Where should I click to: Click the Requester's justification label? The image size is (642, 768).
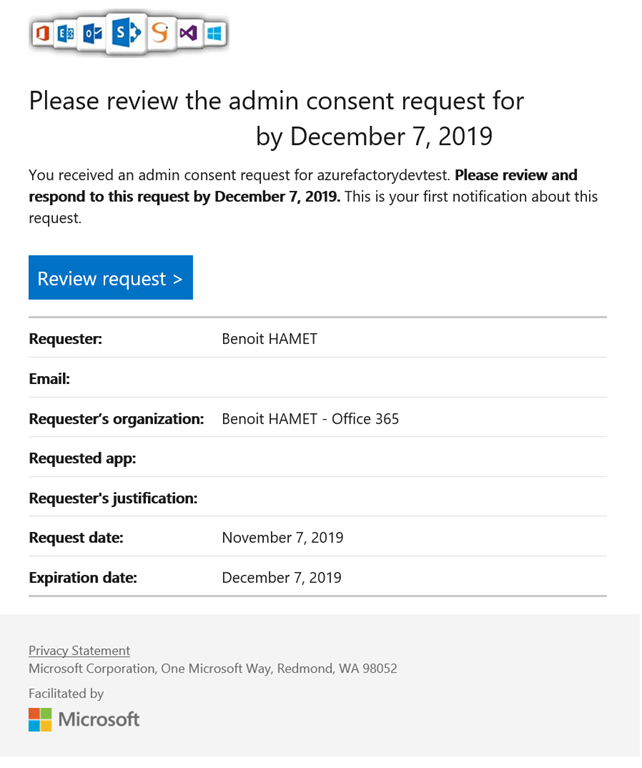[113, 498]
